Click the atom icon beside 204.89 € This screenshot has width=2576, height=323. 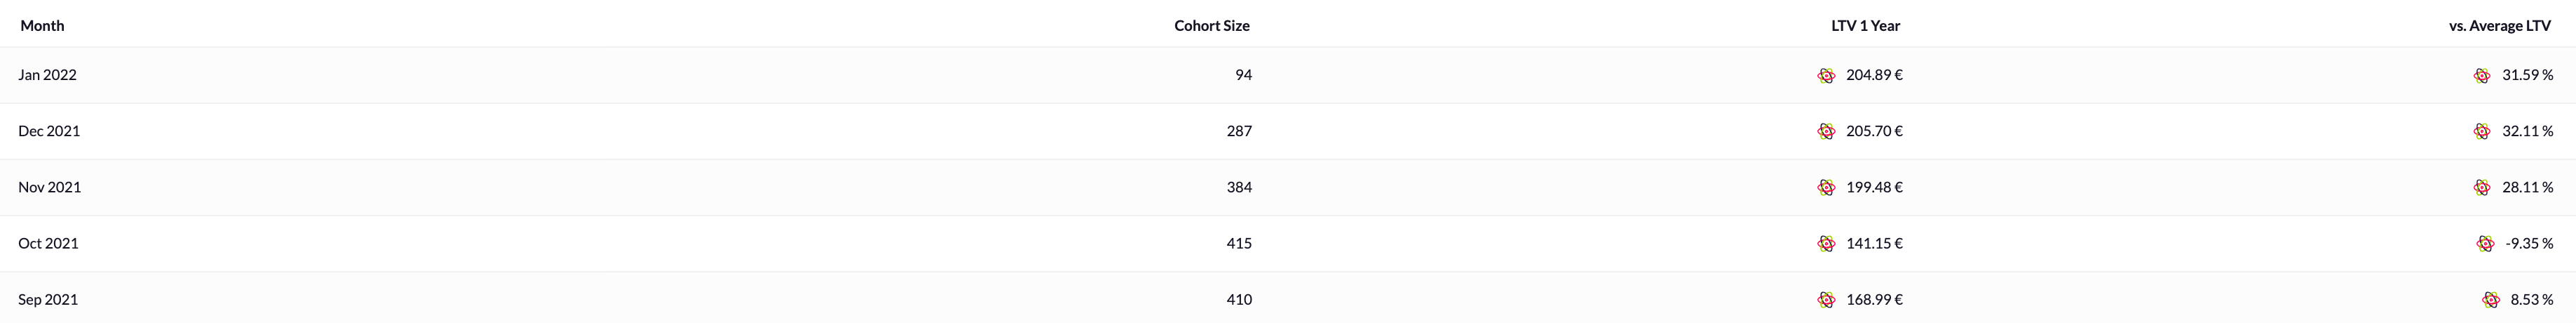1826,75
